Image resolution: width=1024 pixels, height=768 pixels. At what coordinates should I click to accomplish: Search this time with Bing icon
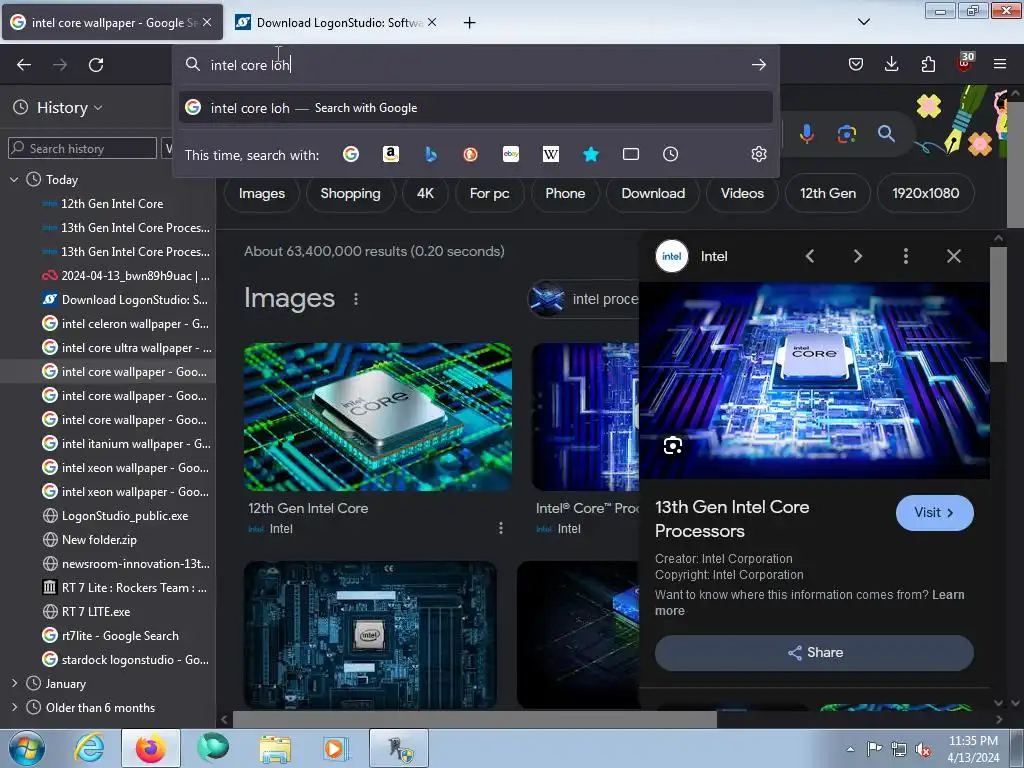[x=430, y=154]
